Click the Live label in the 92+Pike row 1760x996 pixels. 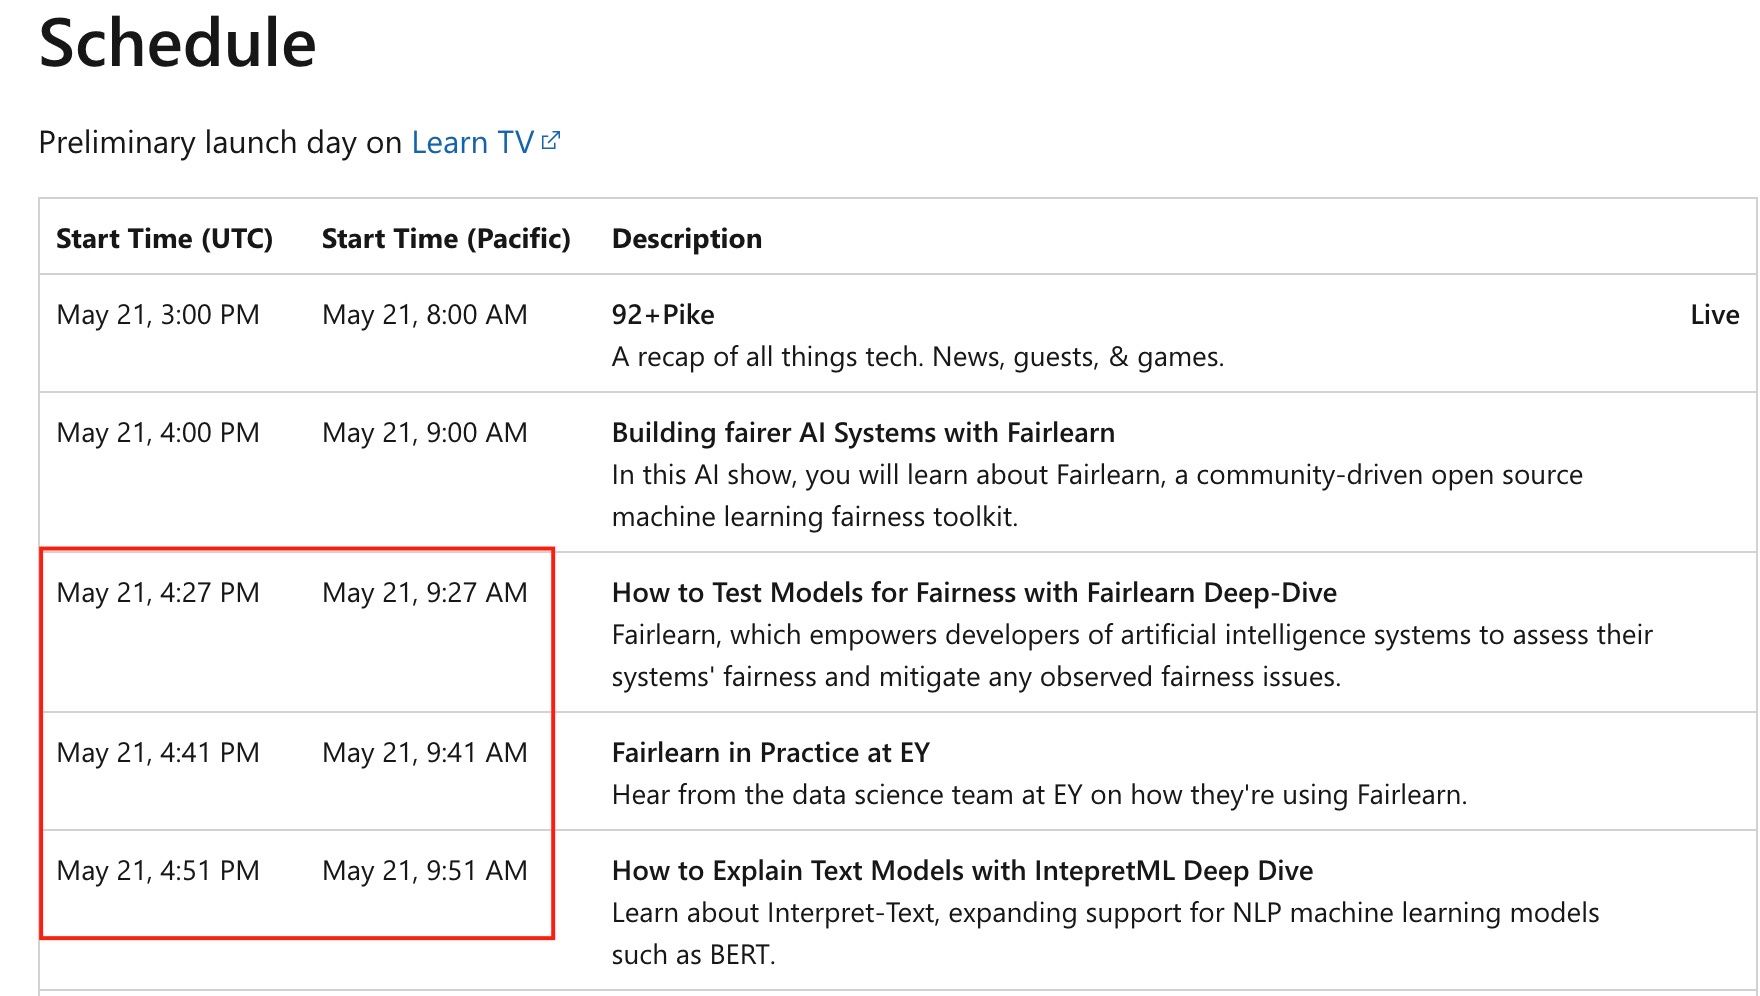(1714, 315)
